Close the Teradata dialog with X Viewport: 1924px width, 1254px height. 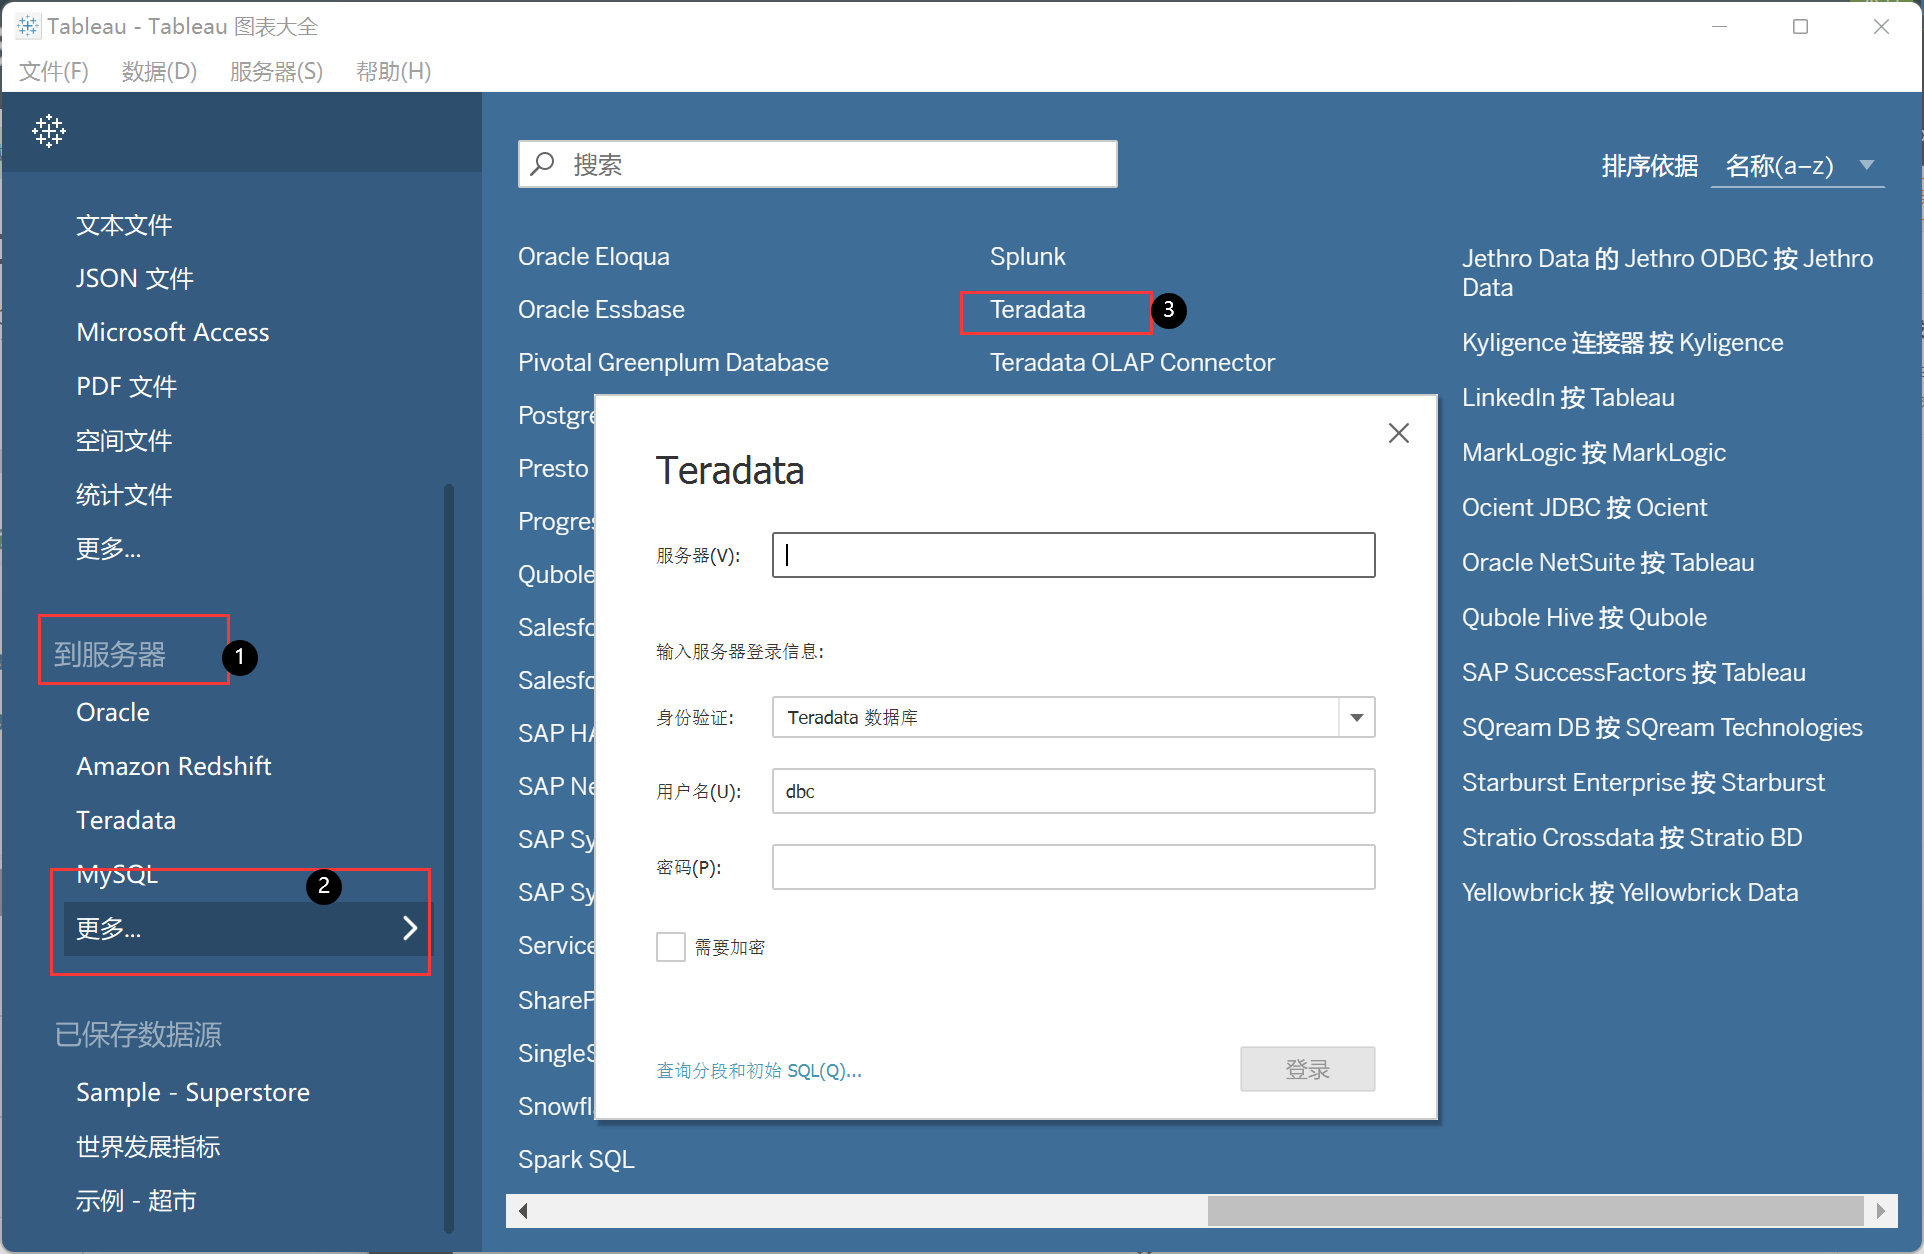tap(1398, 433)
